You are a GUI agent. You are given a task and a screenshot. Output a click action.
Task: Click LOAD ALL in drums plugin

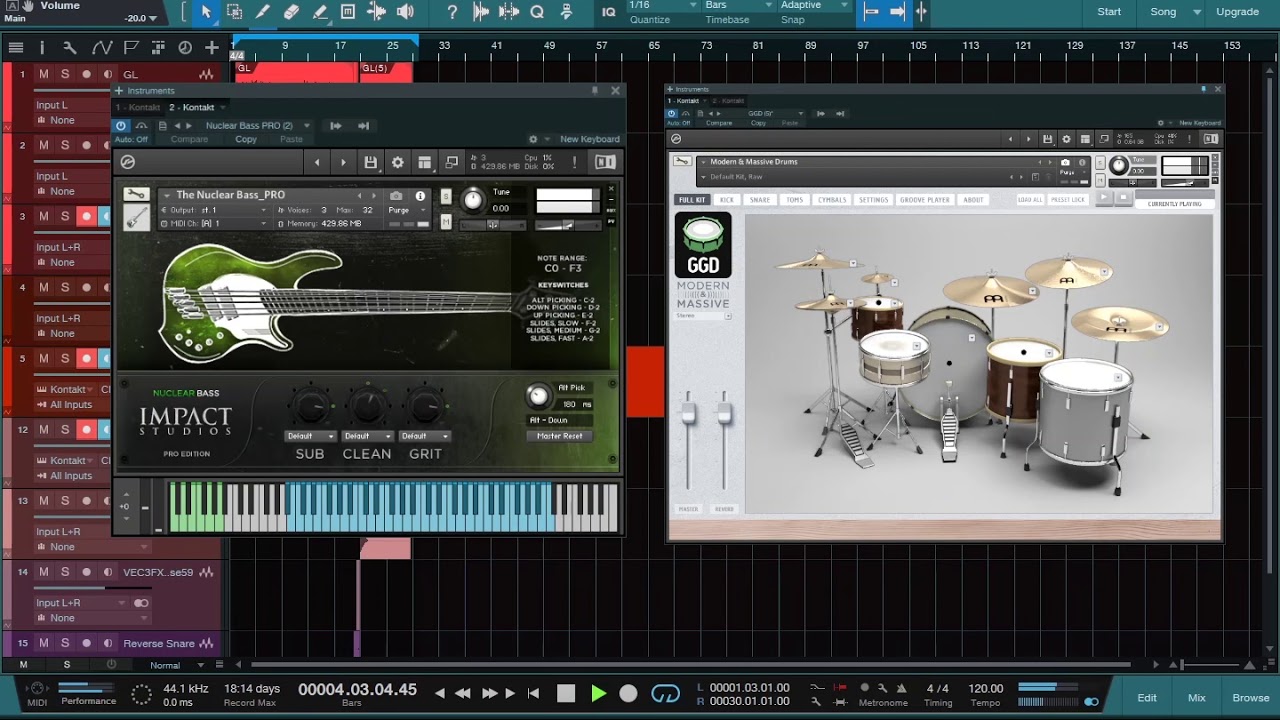click(1029, 200)
